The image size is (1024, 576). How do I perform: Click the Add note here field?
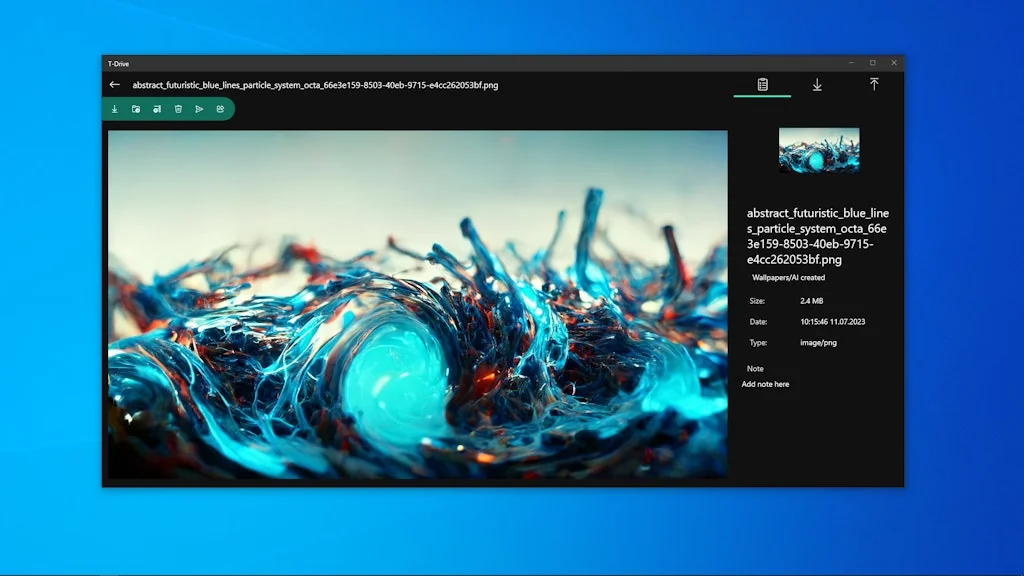766,383
